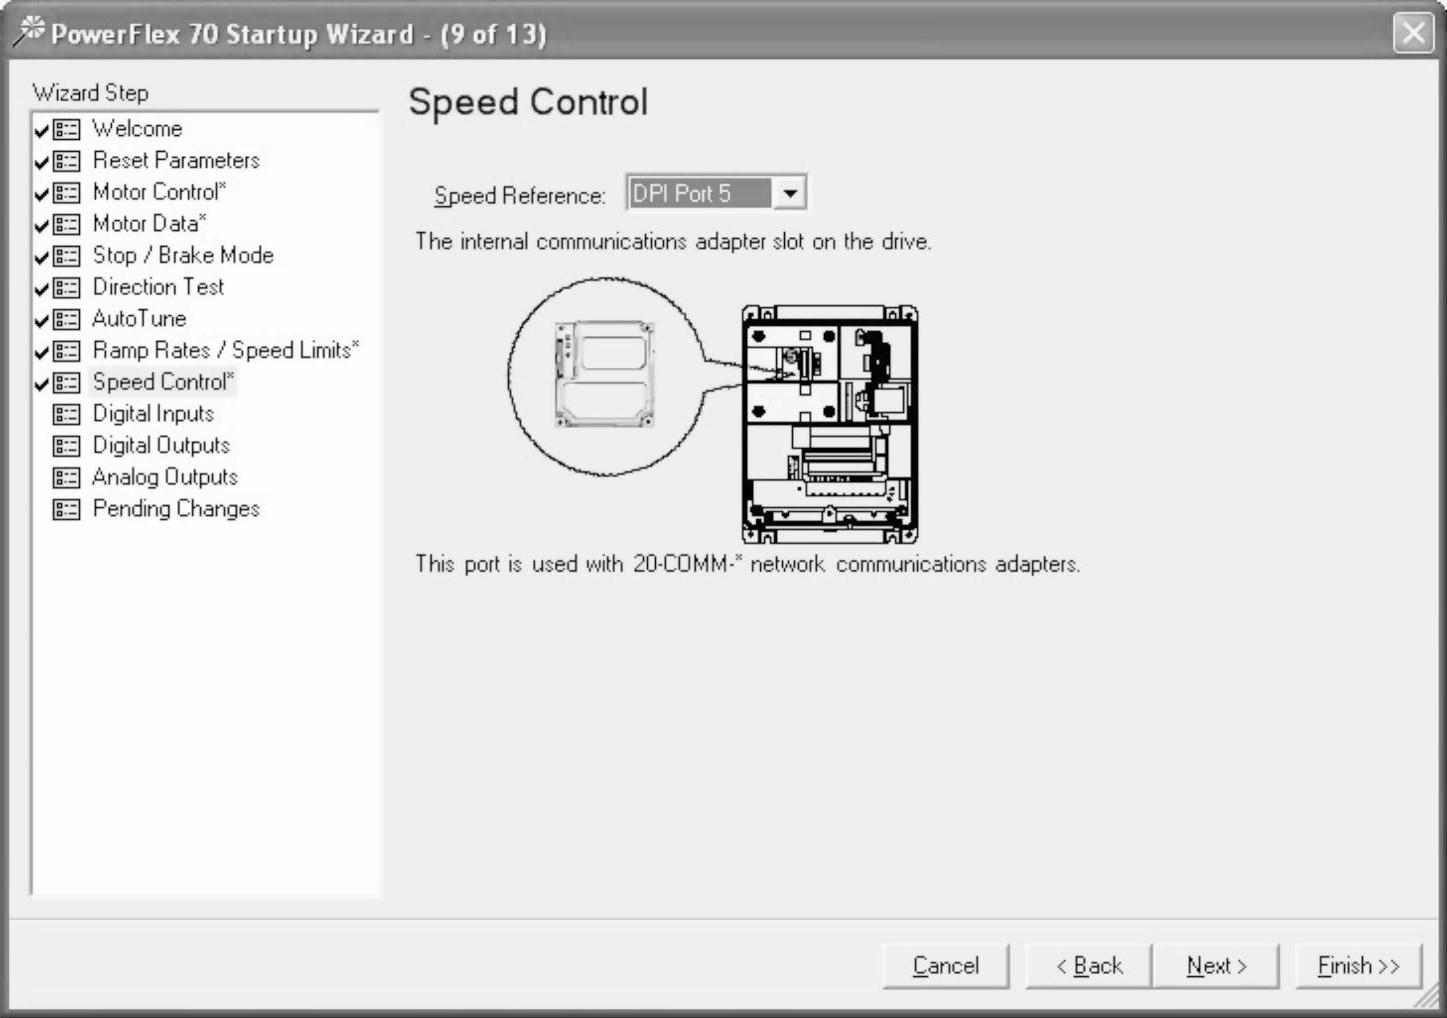Click the Direction Test step list icon
Screen dimensions: 1447x1018
pyautogui.click(x=67, y=288)
